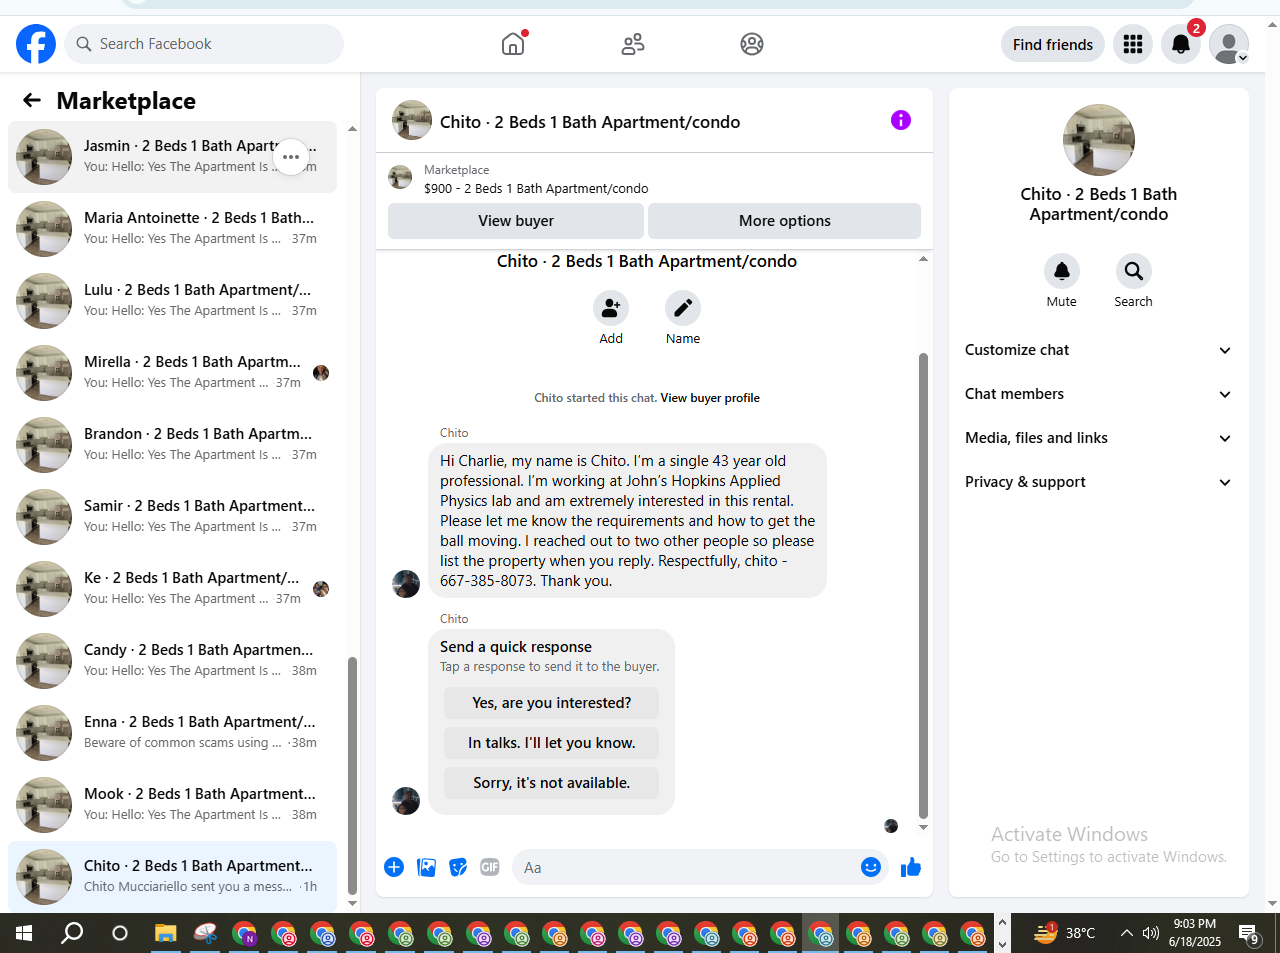Open the Home feed icon
This screenshot has width=1280, height=953.
click(513, 44)
